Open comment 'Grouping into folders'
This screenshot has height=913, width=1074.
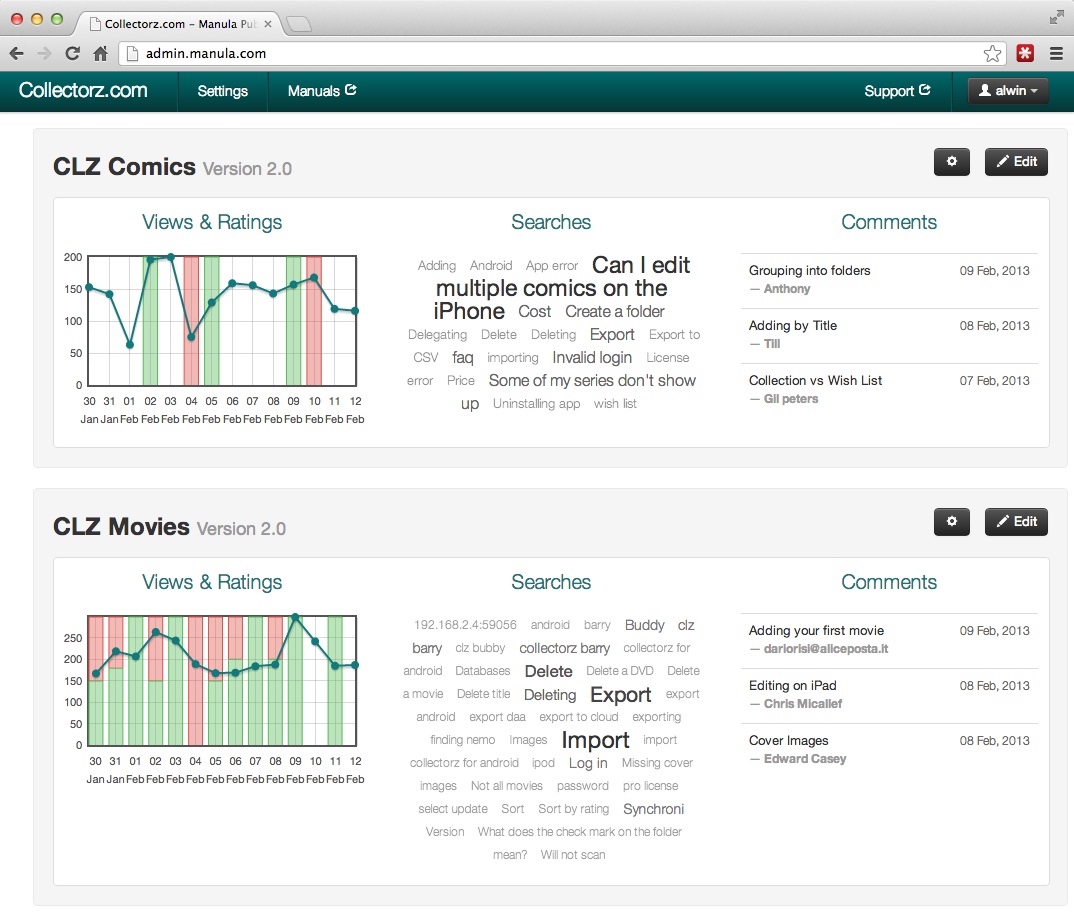click(809, 271)
